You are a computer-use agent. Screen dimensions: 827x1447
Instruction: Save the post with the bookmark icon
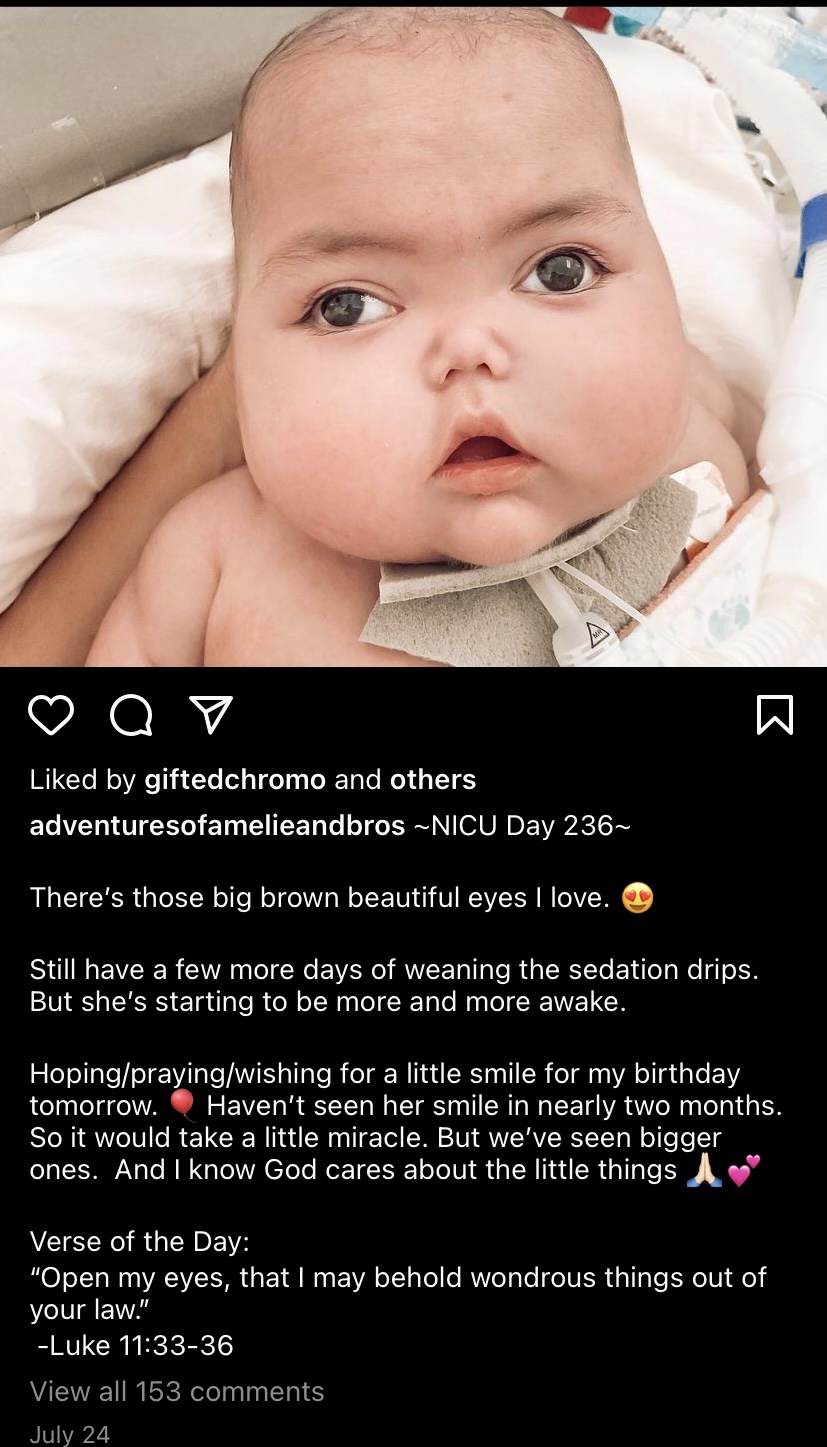pos(776,715)
